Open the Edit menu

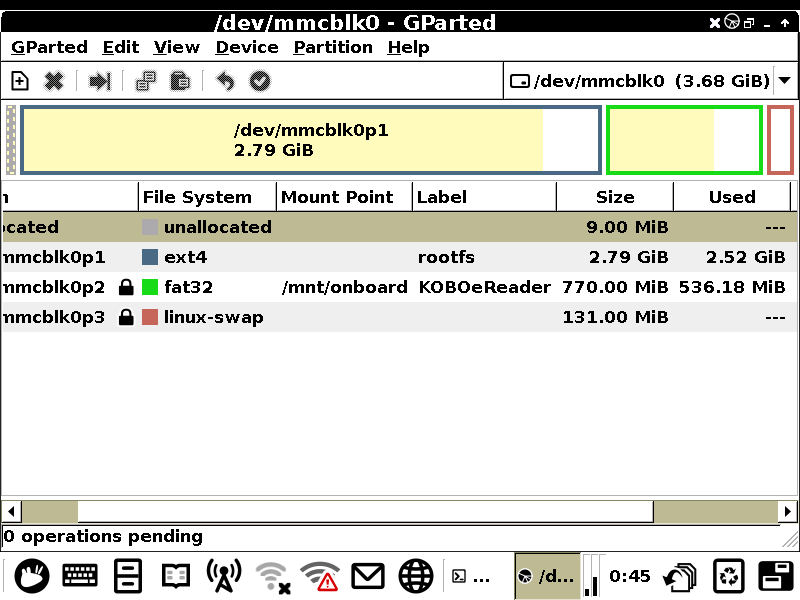[x=120, y=47]
